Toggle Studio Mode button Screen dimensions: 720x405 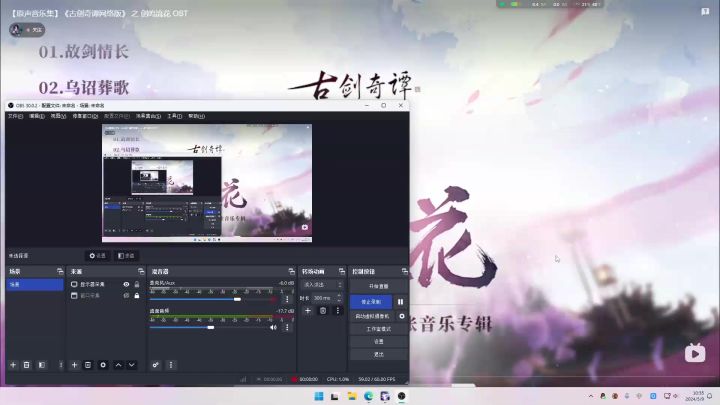tap(378, 329)
